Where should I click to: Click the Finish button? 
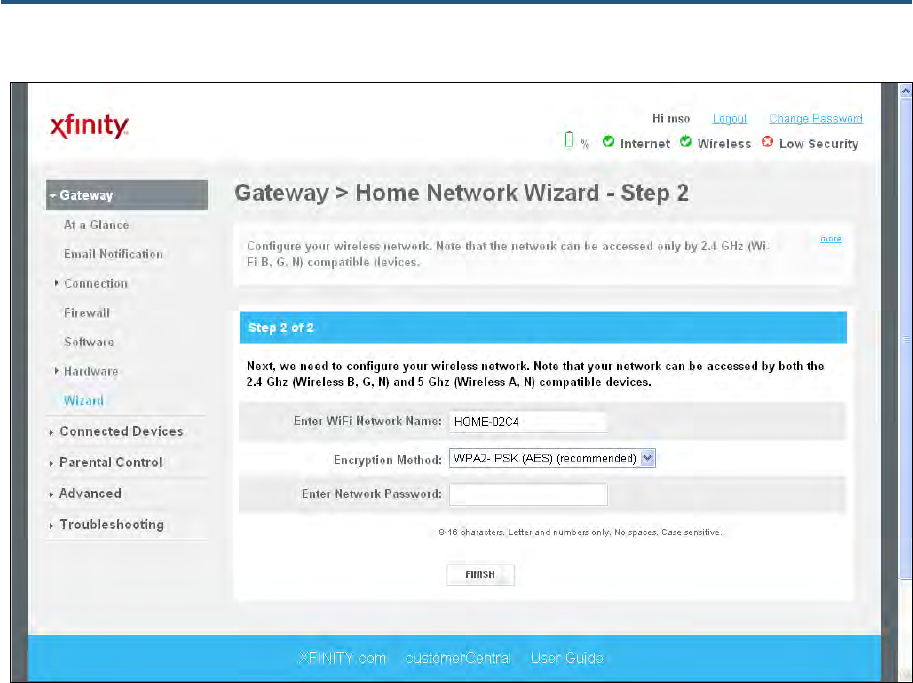point(480,575)
